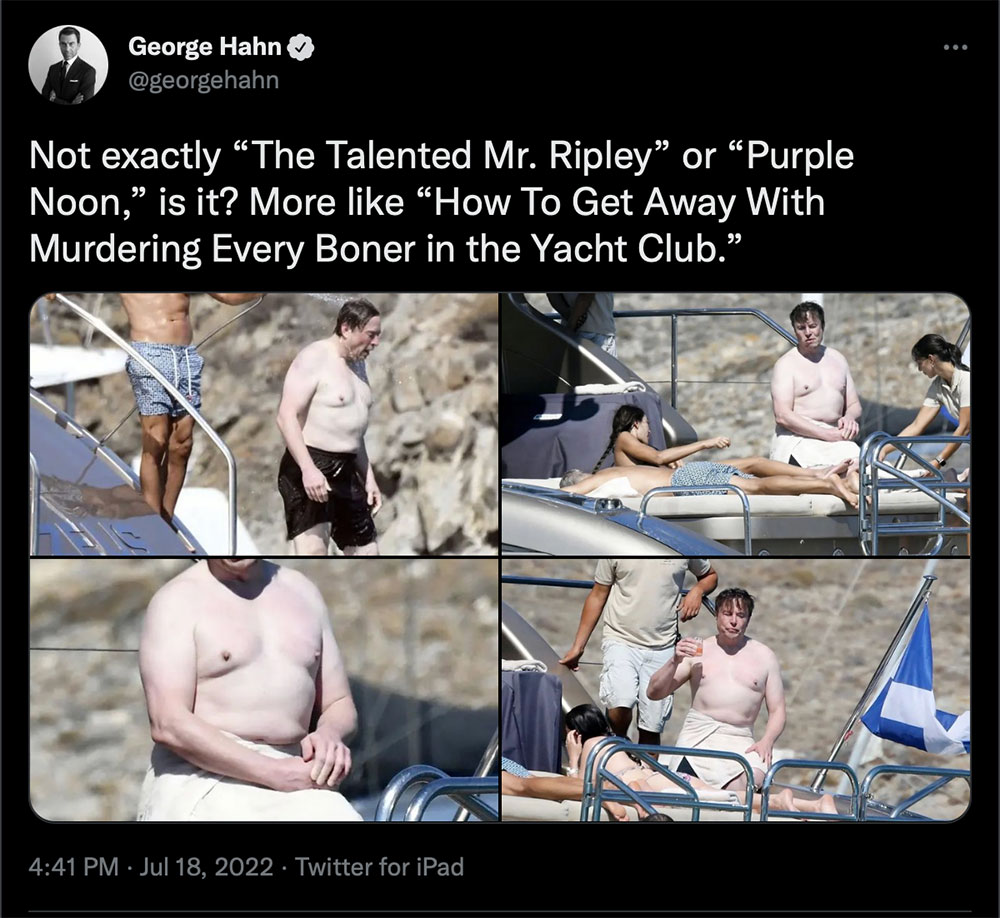Screen dimensions: 1000x918
Task: Click the blue verified badge
Action: [298, 47]
